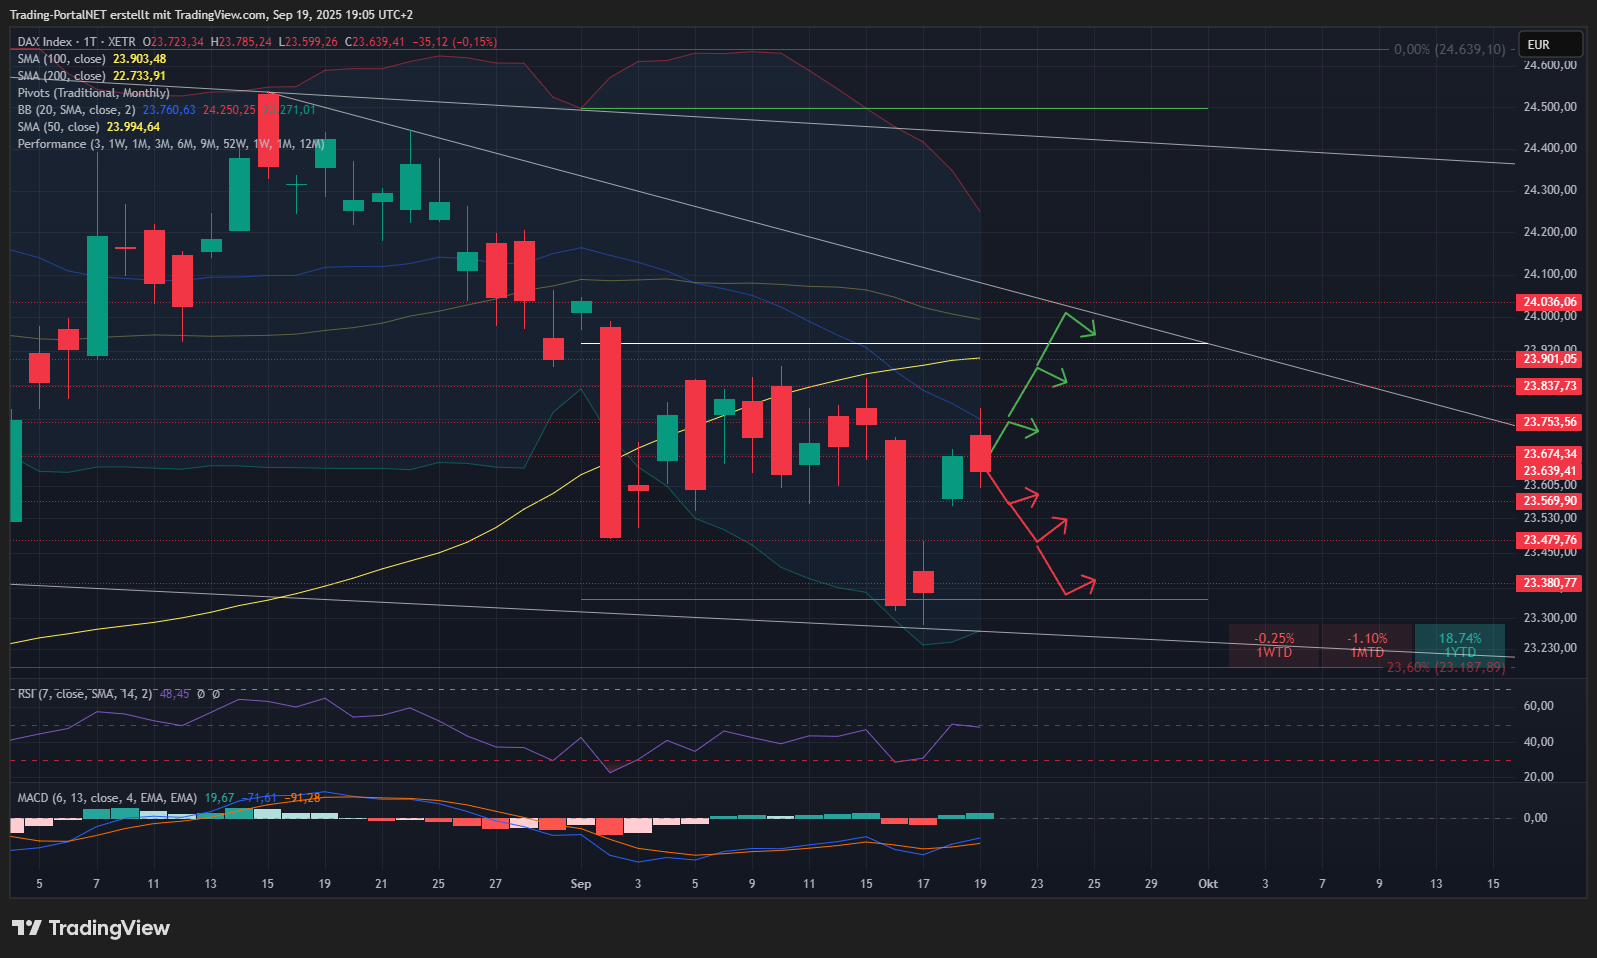Click the lowest red arrow annotation
Viewport: 1597px width, 958px height.
tap(1078, 585)
